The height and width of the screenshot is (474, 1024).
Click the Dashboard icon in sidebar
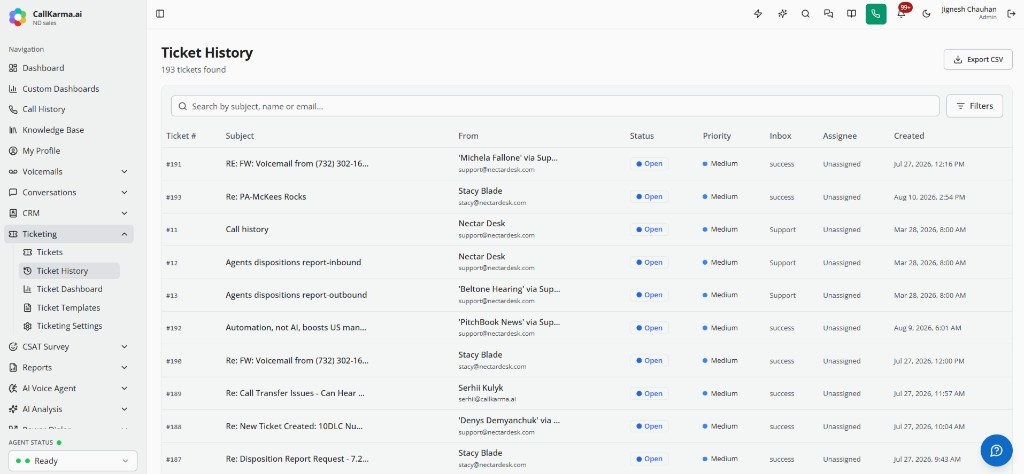click(x=13, y=68)
